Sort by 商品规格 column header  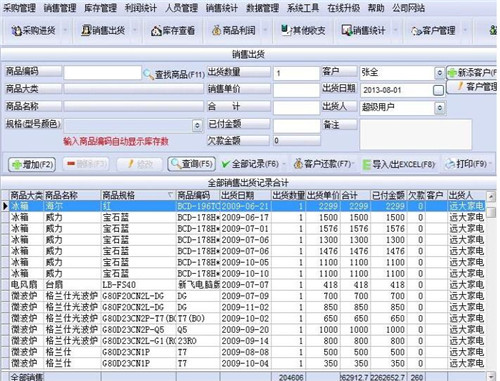click(x=138, y=195)
